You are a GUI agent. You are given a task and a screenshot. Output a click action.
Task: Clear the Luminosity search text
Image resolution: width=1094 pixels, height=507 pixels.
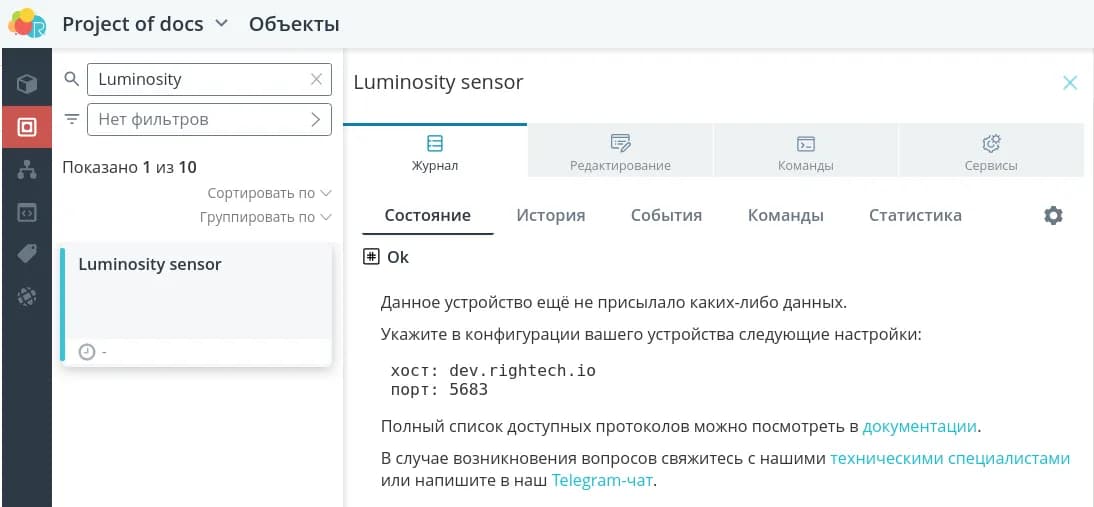coord(317,80)
